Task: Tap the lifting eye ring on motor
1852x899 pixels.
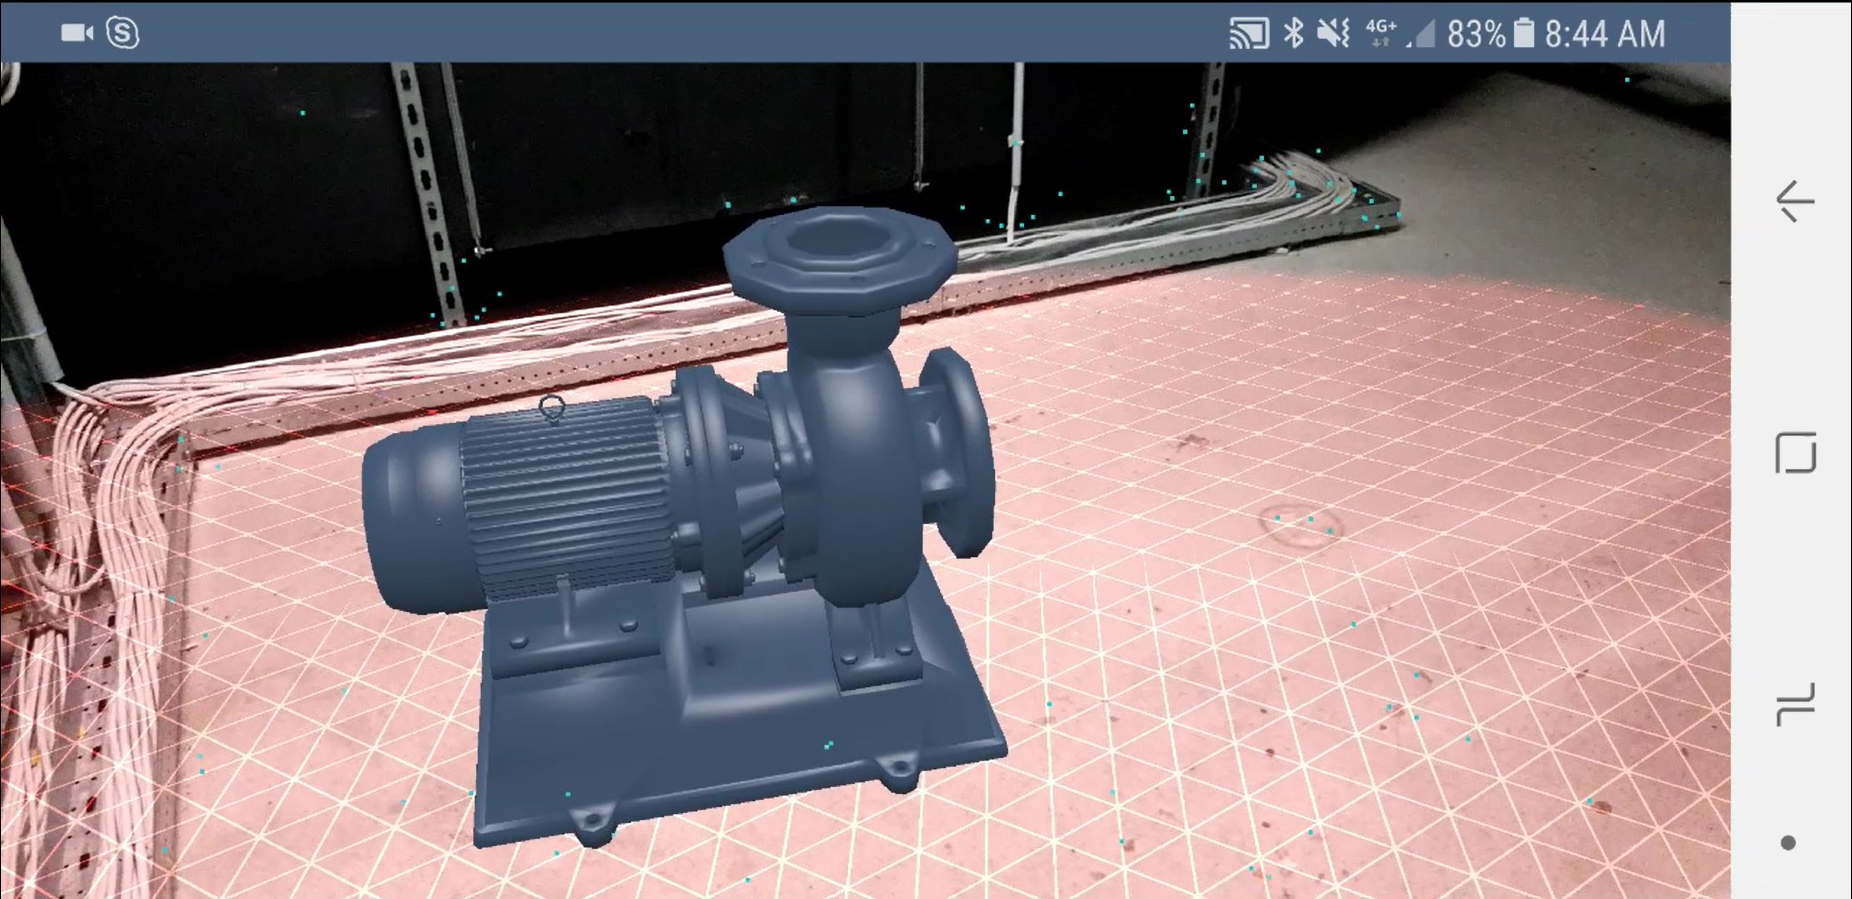Action: (551, 407)
